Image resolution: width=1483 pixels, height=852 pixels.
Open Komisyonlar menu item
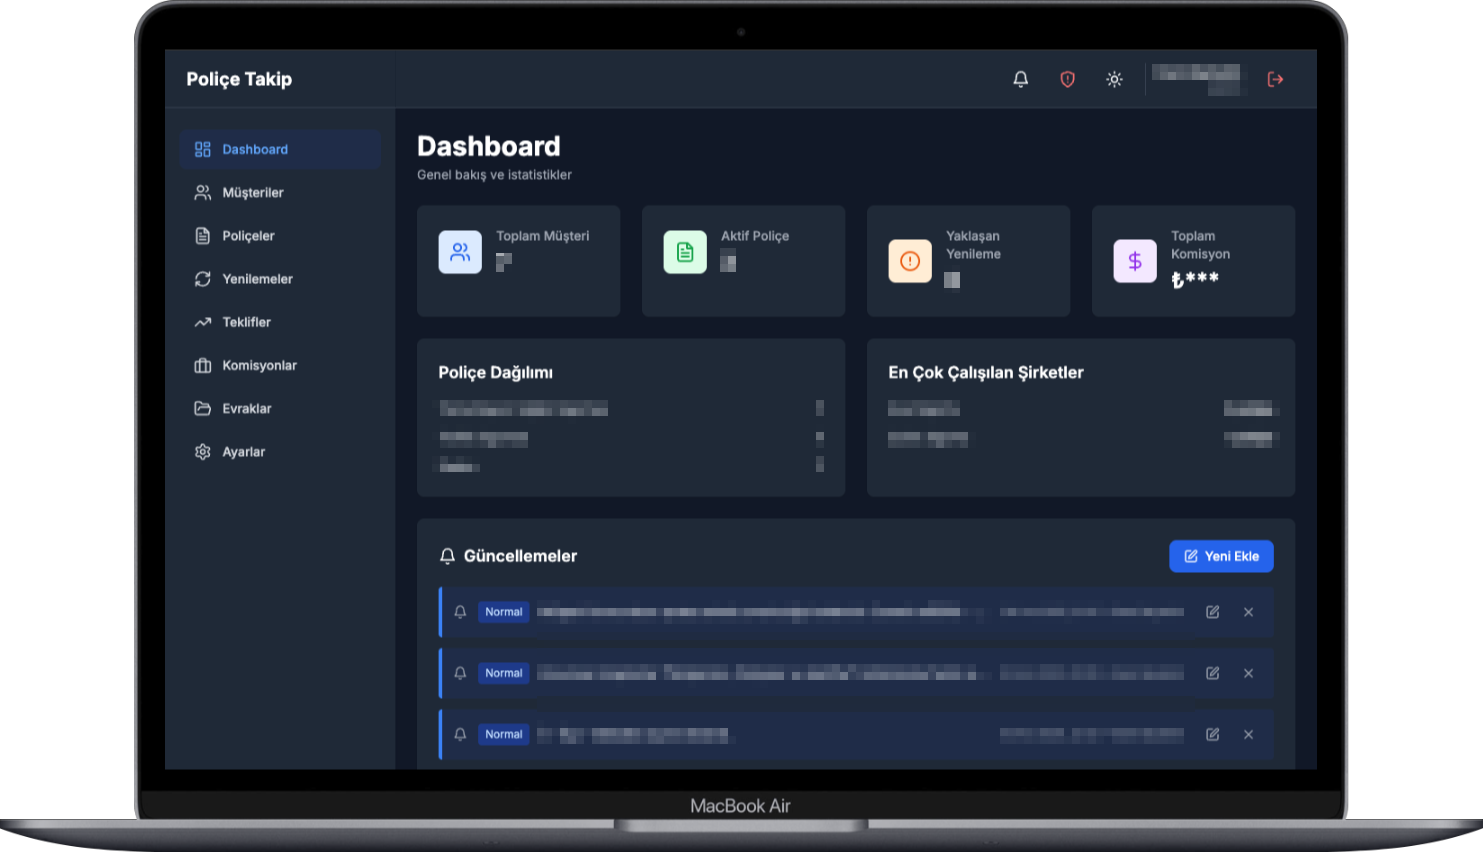259,365
